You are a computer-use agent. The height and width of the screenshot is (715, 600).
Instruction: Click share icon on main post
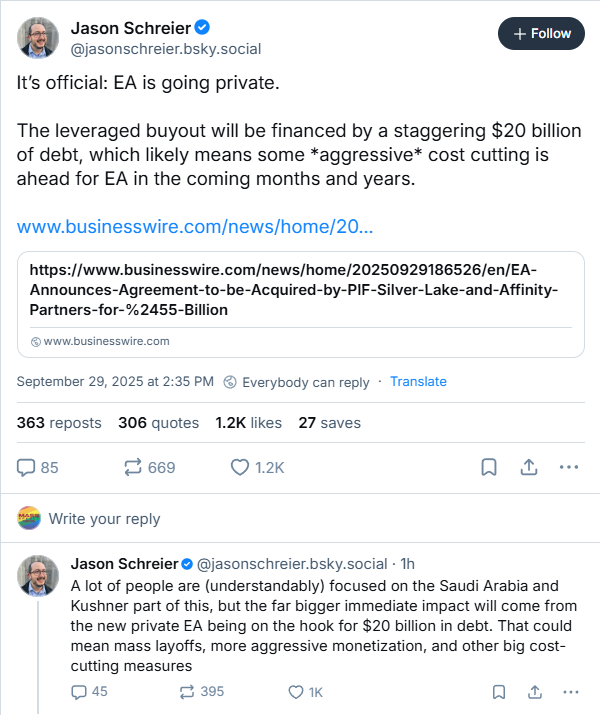pos(528,467)
